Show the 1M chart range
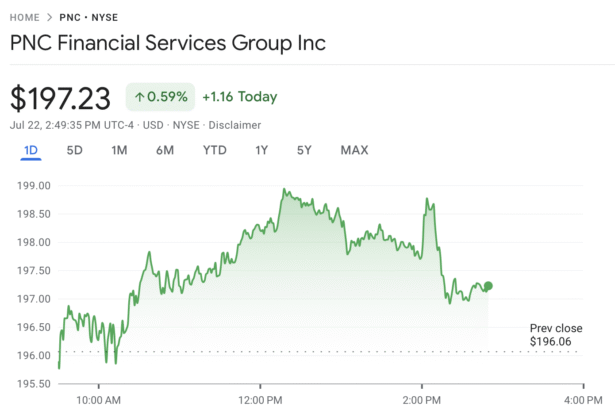Viewport: 615px width, 410px height. (x=119, y=150)
